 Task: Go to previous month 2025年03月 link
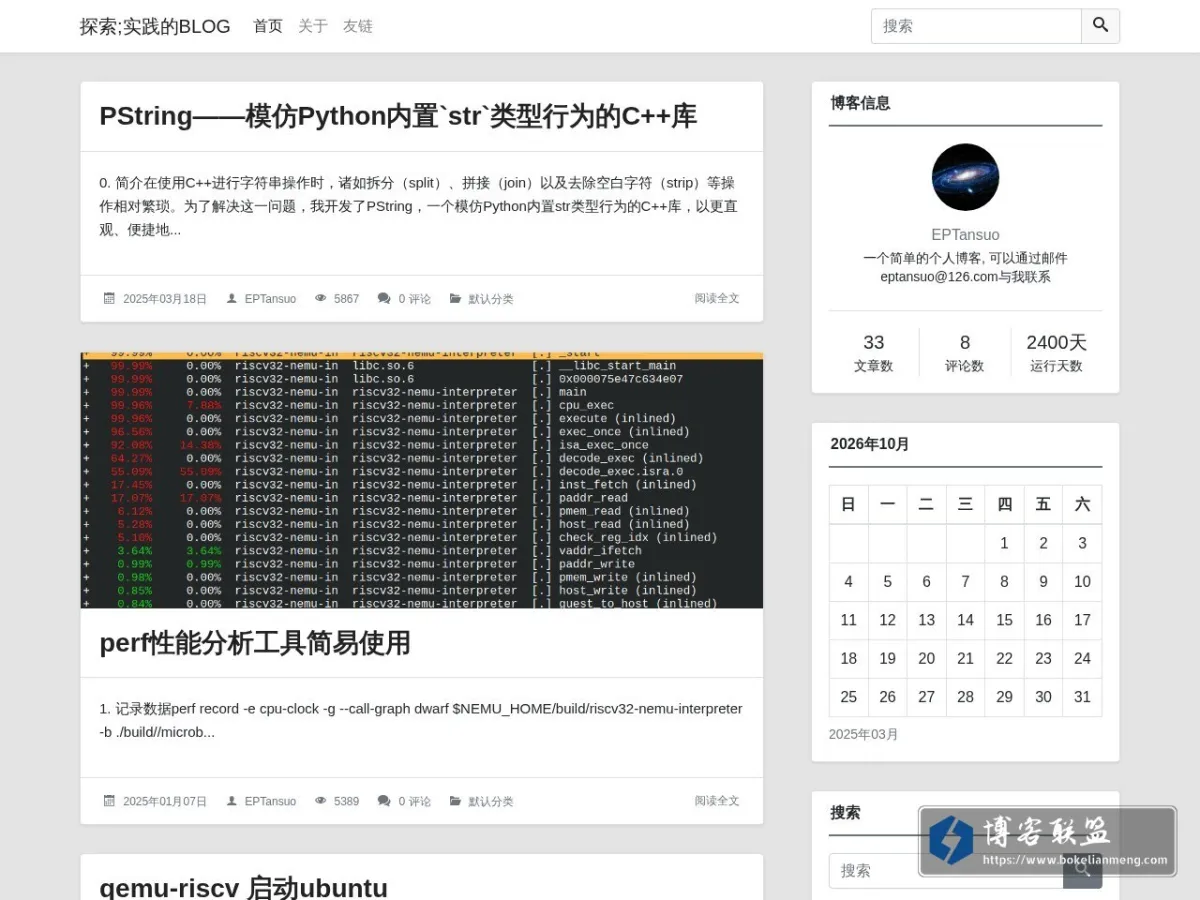point(864,734)
